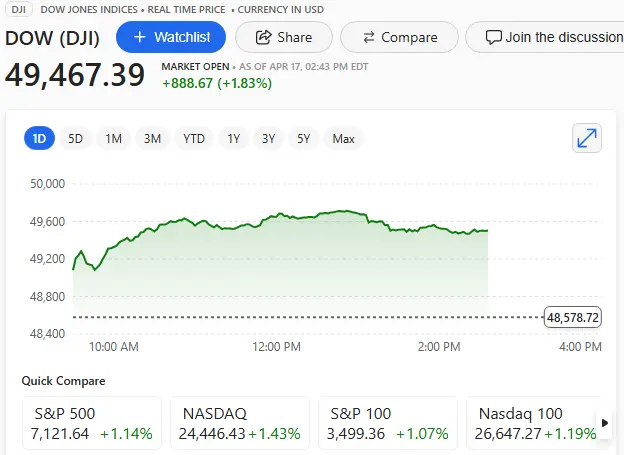
Task: Select the 5Y chart range
Action: click(x=304, y=139)
